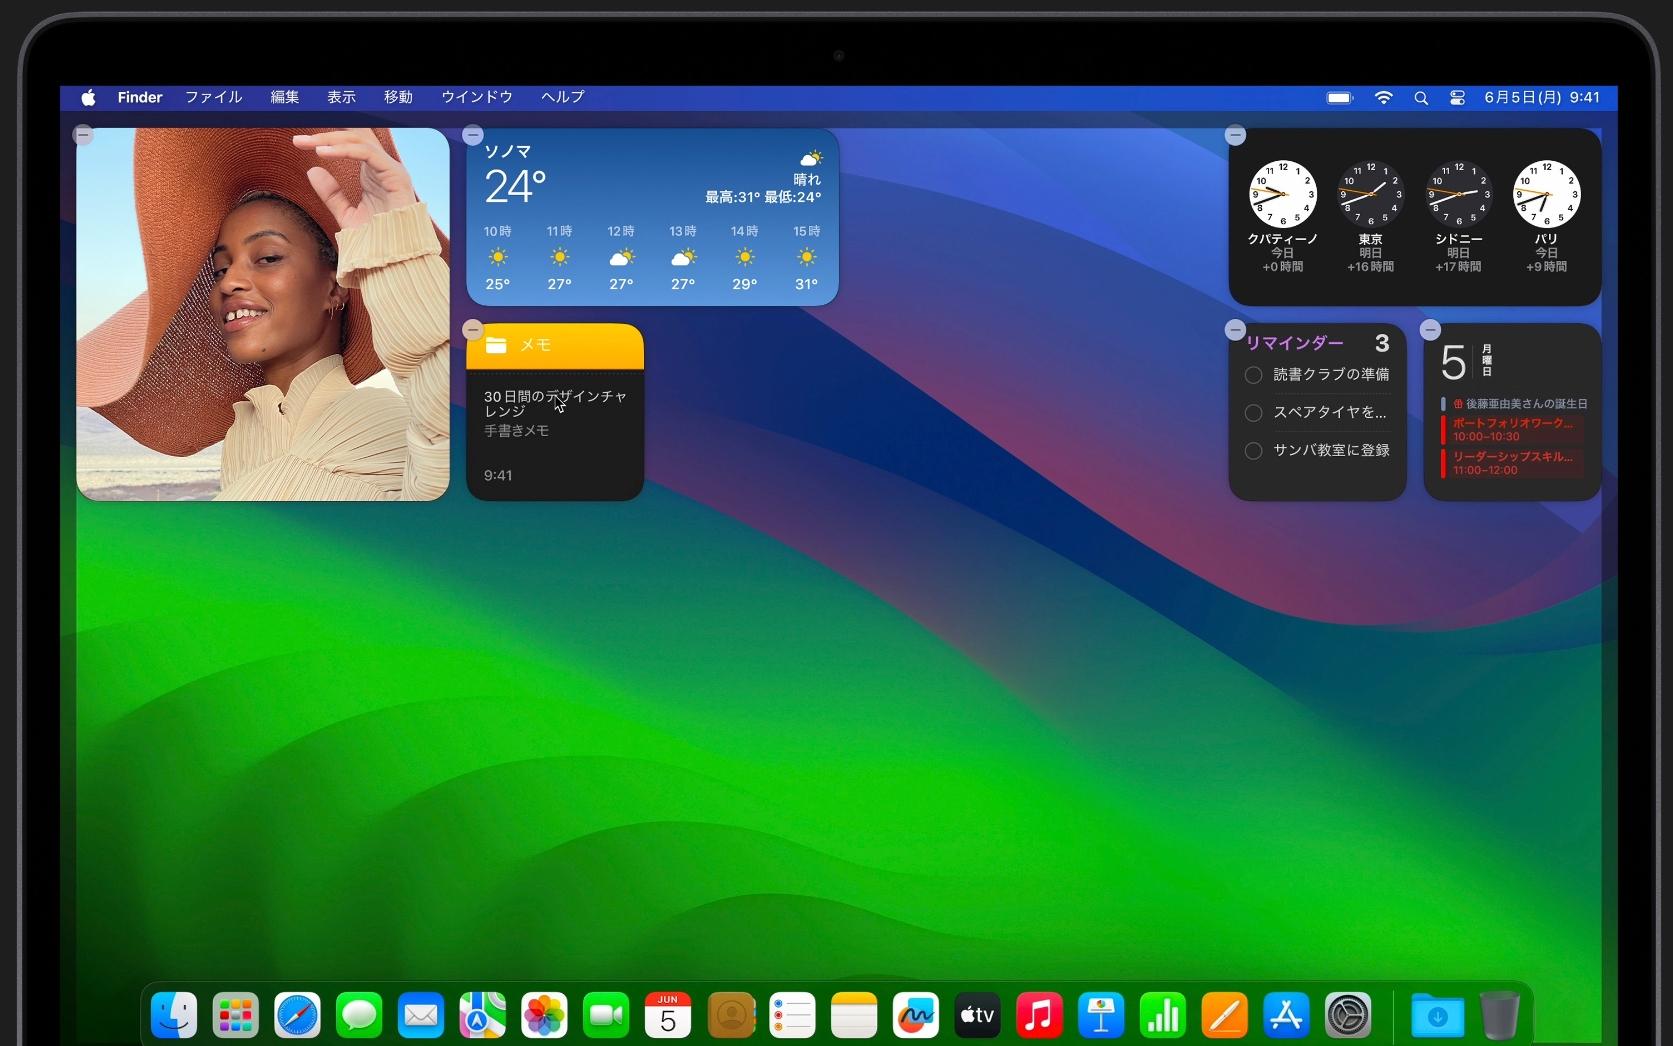Open Freeform from the Dock
The width and height of the screenshot is (1673, 1046).
(915, 1014)
